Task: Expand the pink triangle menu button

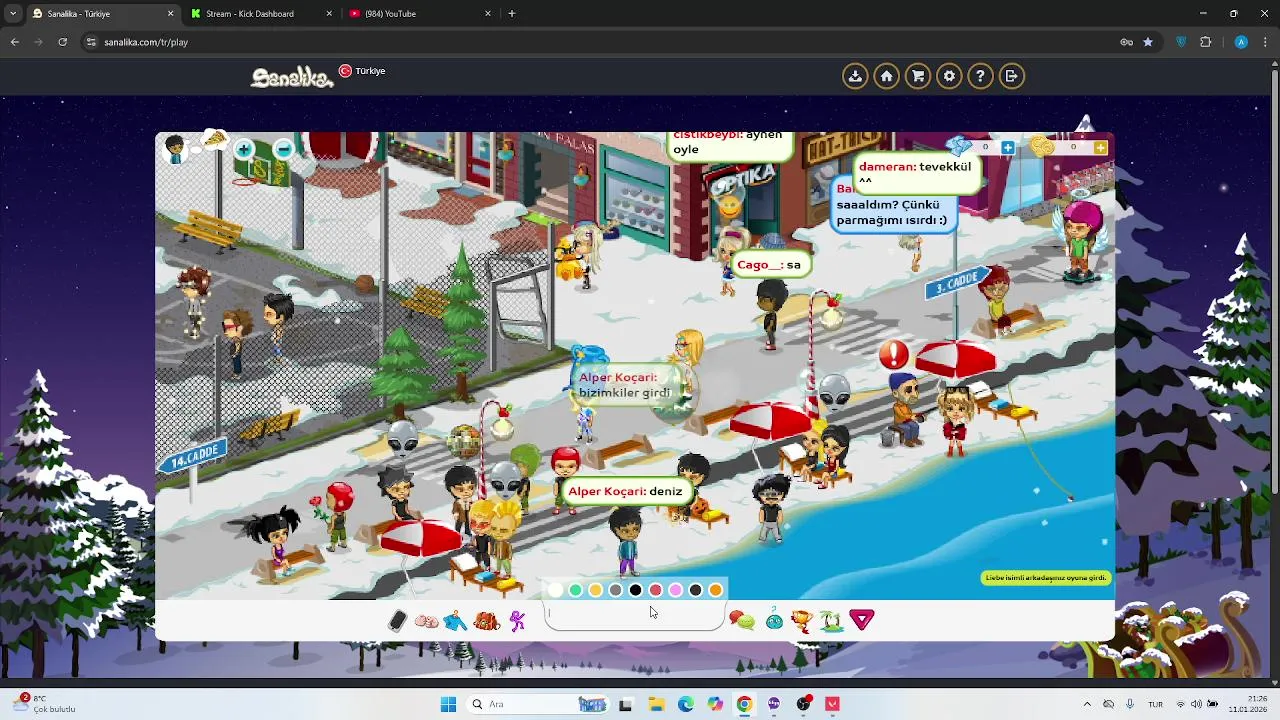Action: tap(862, 621)
